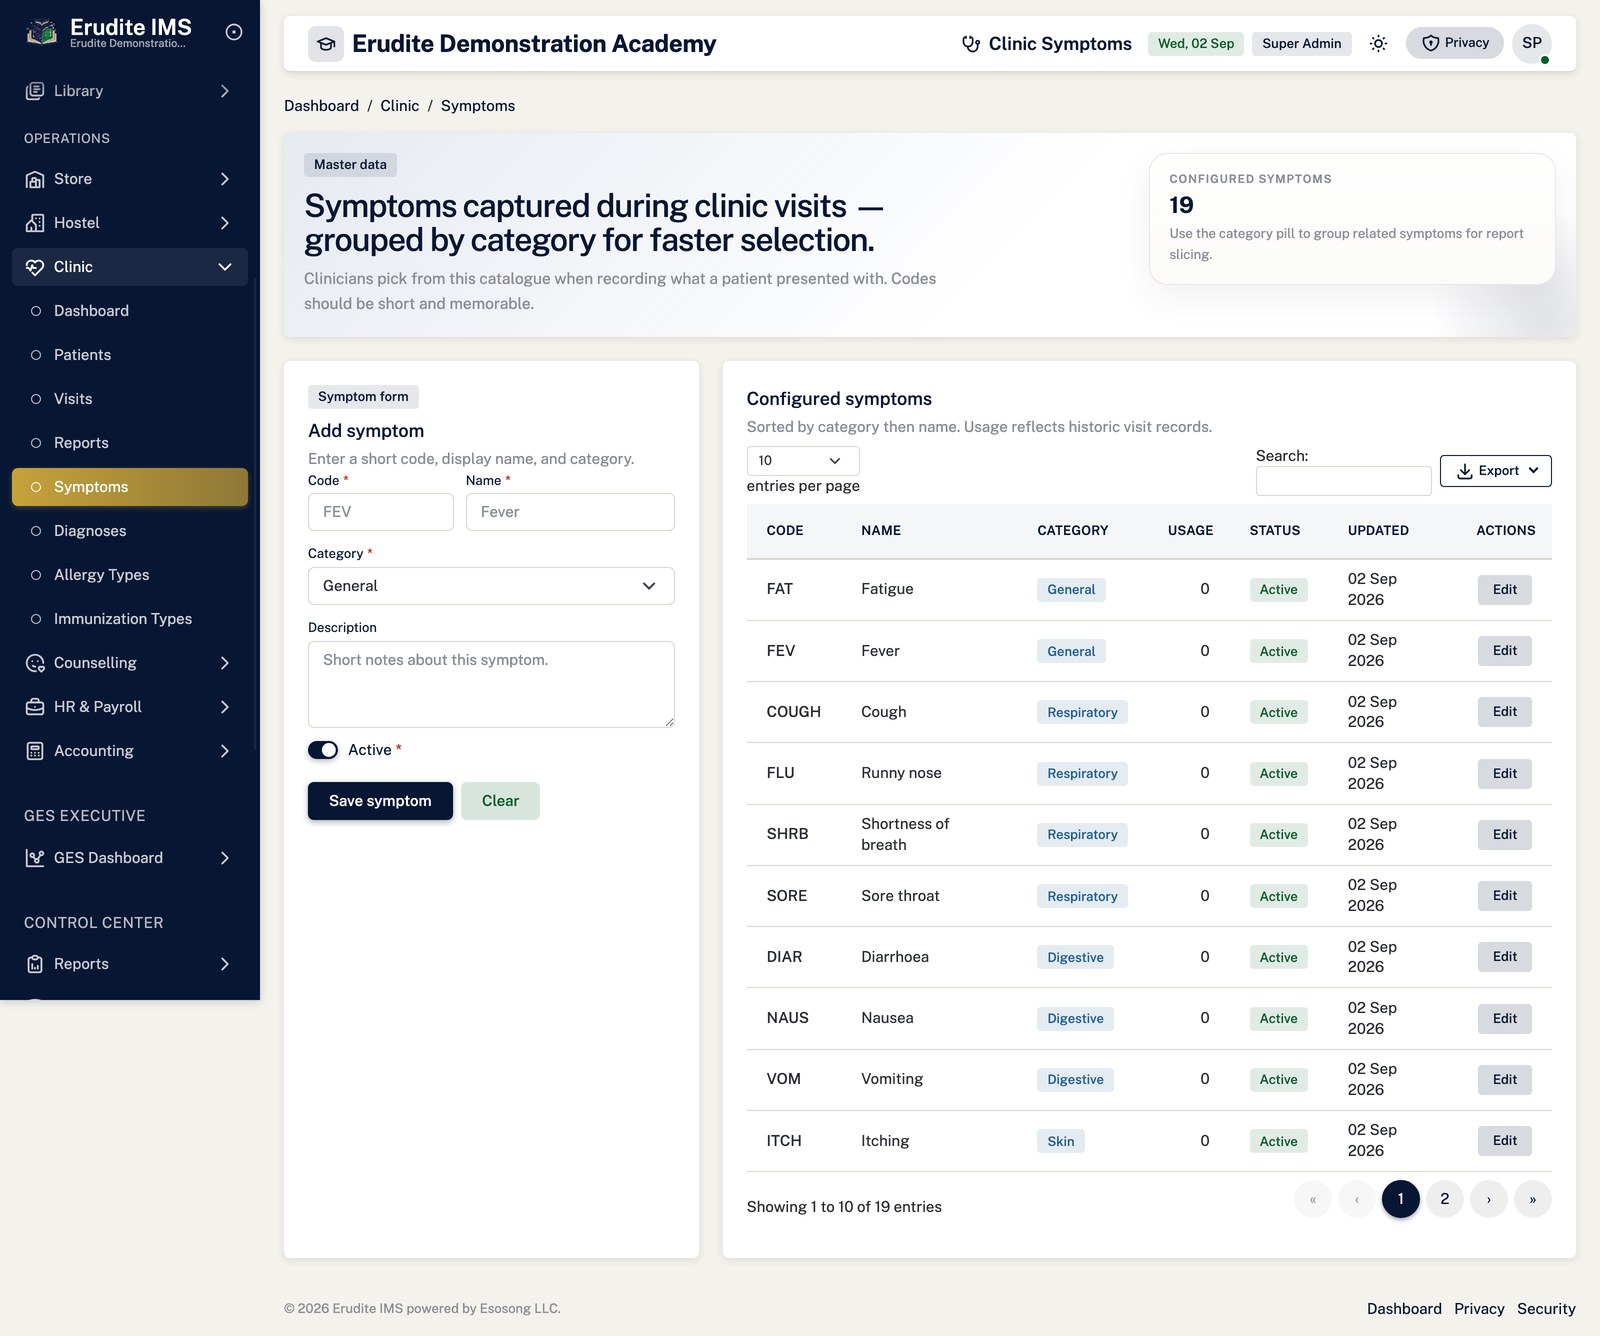
Task: Click the Counselling chat icon
Action: (35, 663)
